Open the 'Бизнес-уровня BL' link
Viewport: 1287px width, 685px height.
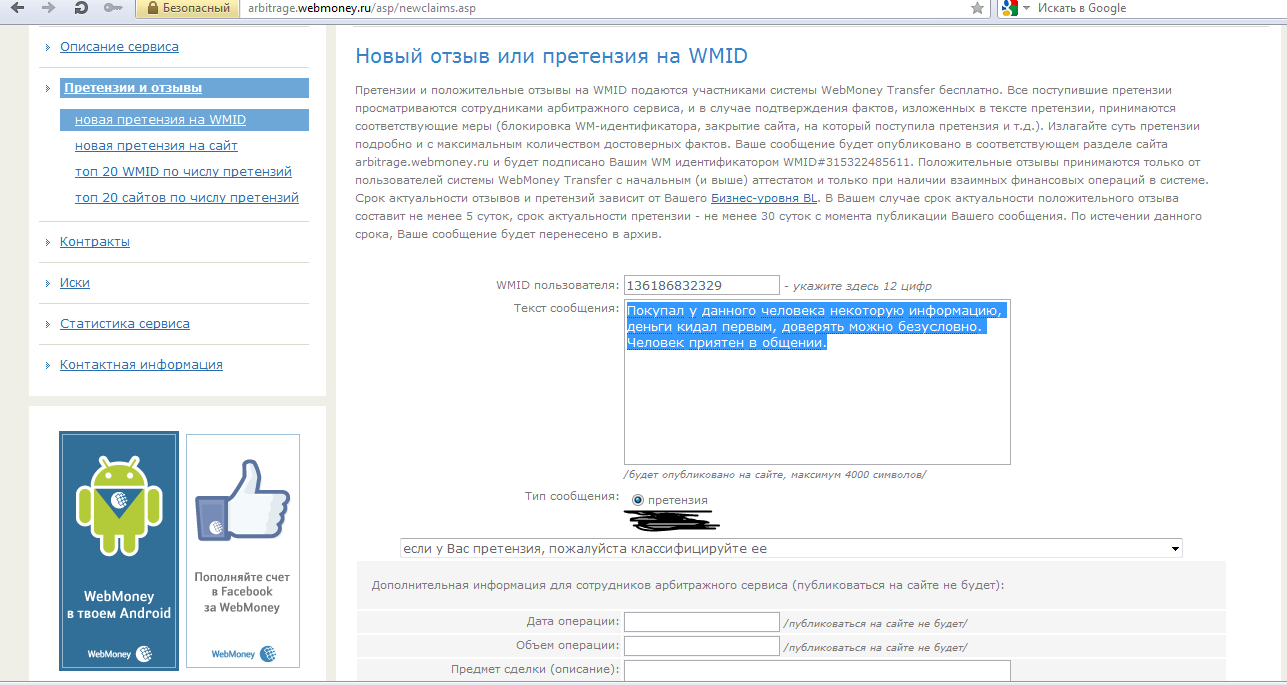(x=763, y=198)
